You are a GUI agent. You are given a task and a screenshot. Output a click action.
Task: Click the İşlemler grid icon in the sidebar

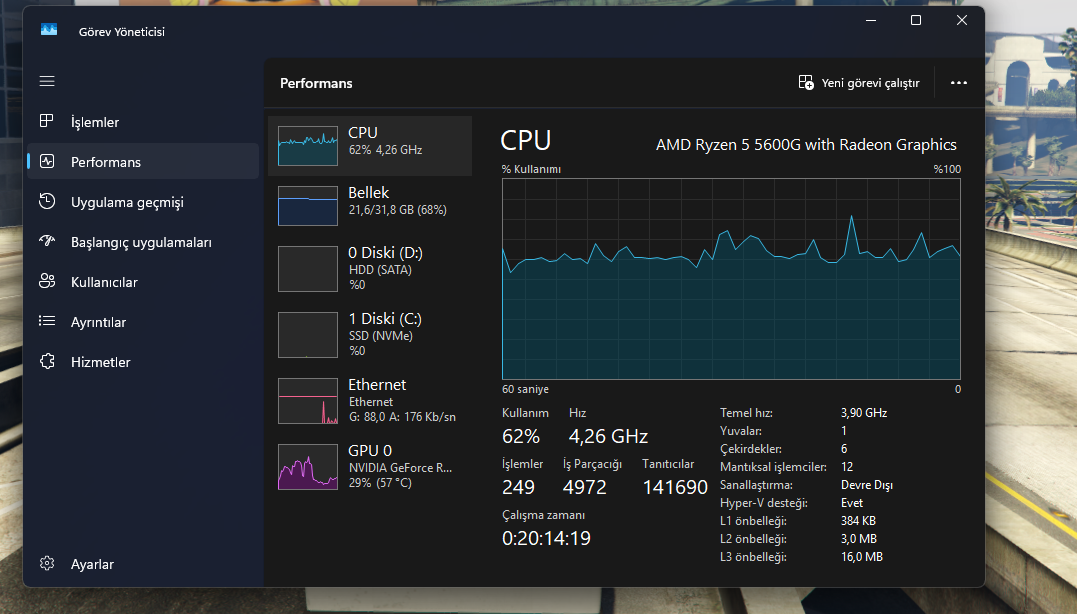pyautogui.click(x=47, y=121)
